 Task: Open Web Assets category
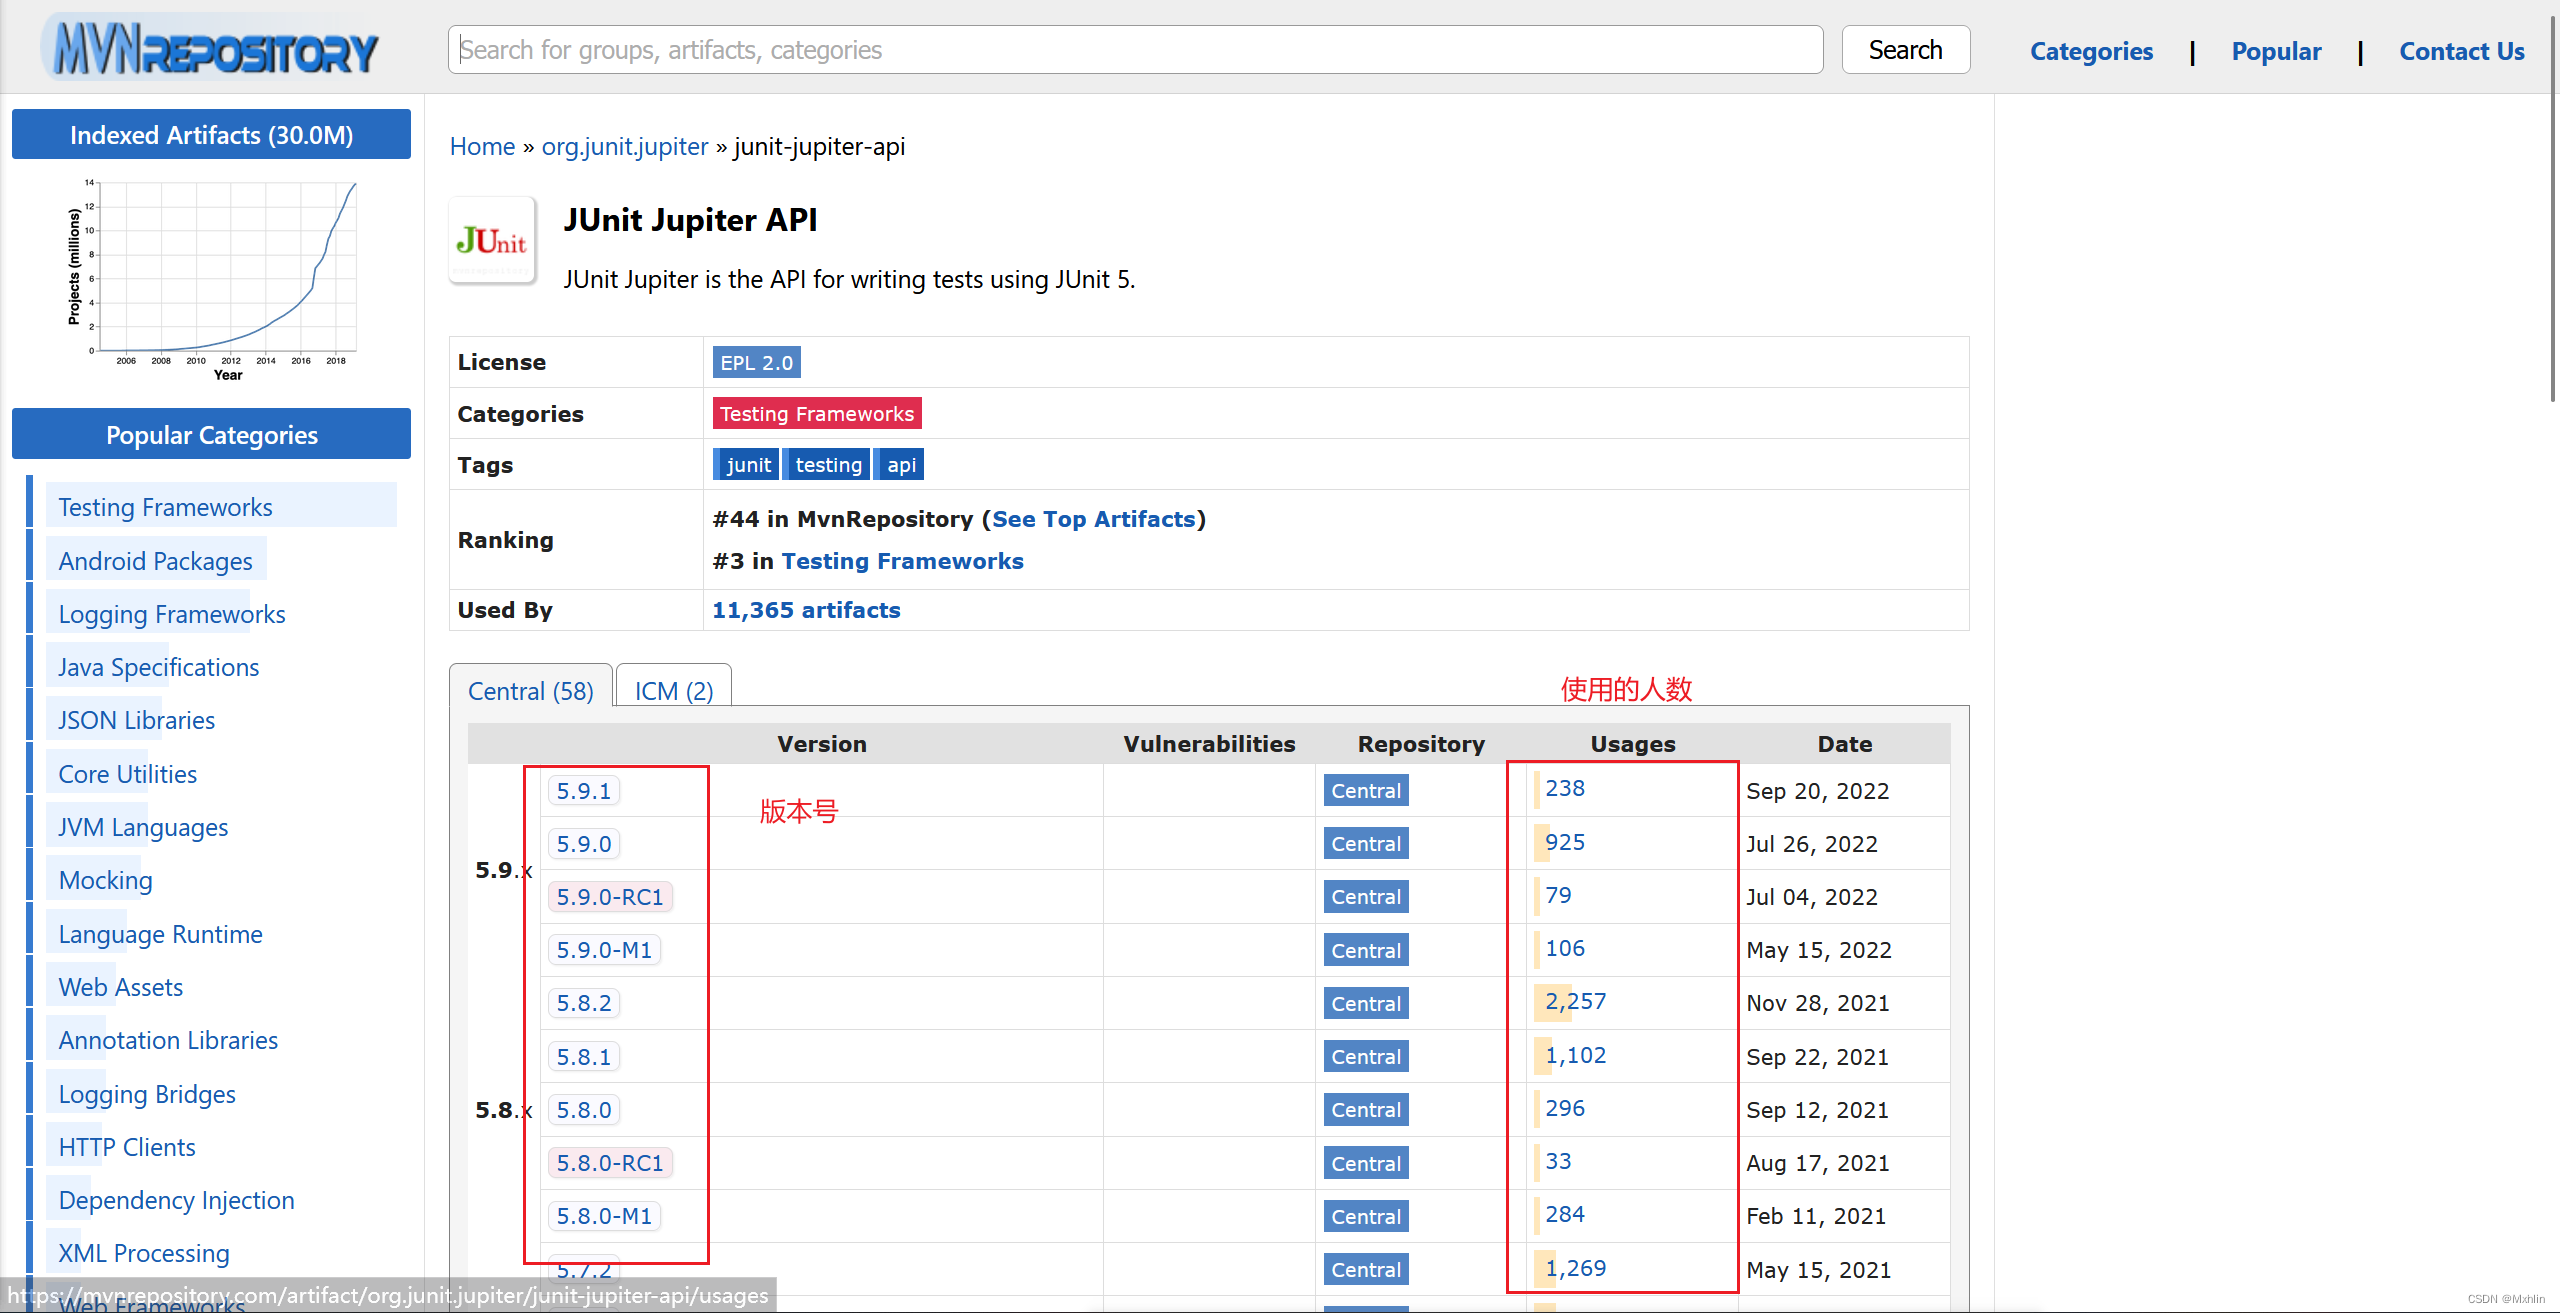120,987
